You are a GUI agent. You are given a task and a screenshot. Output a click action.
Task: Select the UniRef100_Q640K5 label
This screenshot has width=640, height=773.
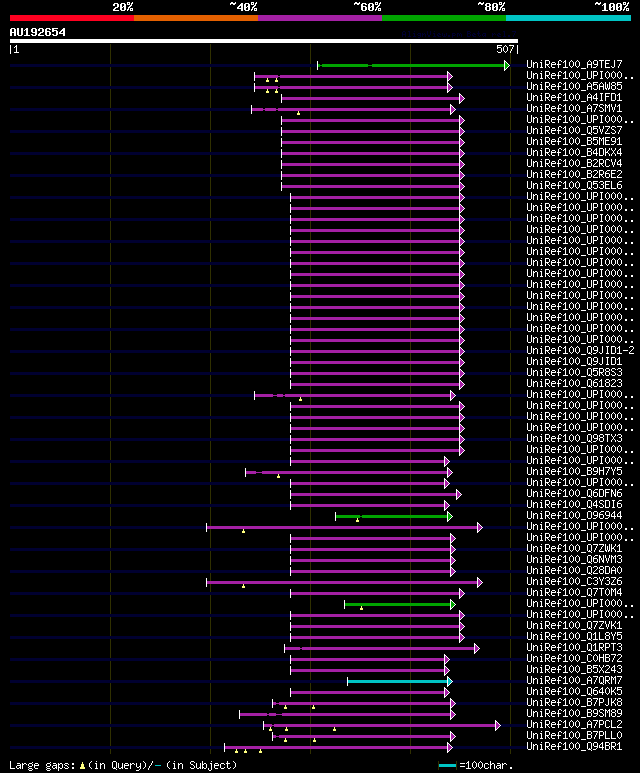click(x=574, y=692)
